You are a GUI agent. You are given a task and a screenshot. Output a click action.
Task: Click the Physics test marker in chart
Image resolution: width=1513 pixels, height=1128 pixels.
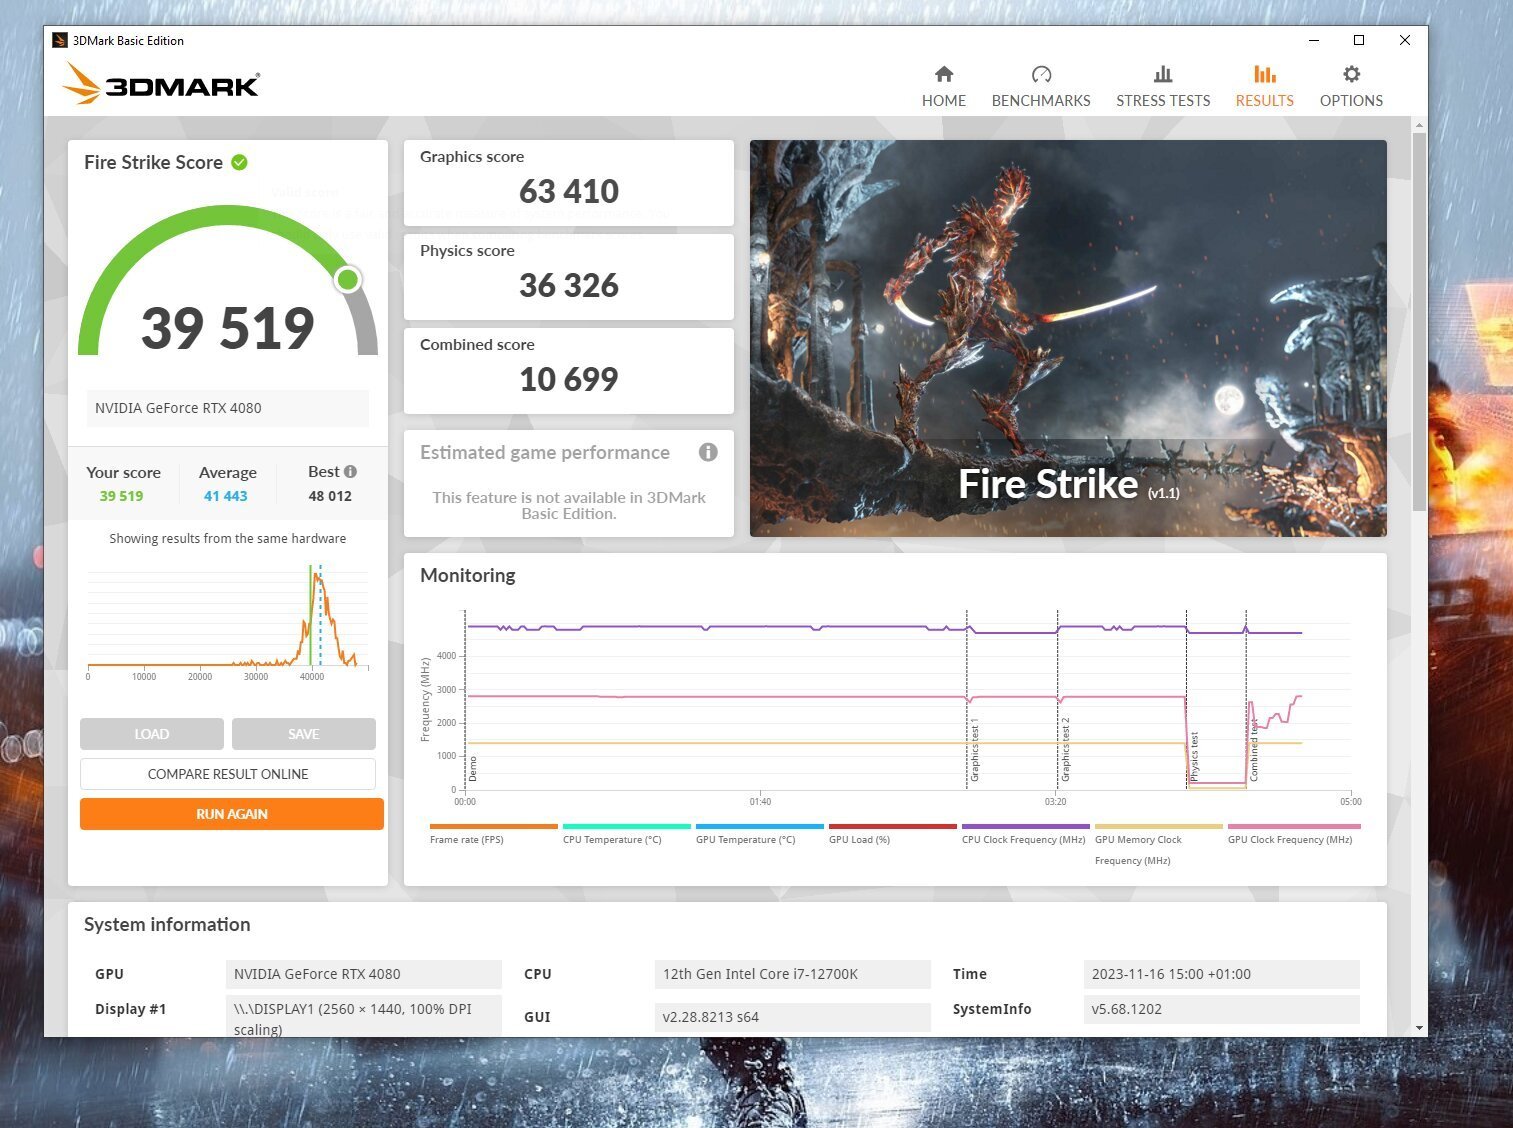coord(1194,756)
